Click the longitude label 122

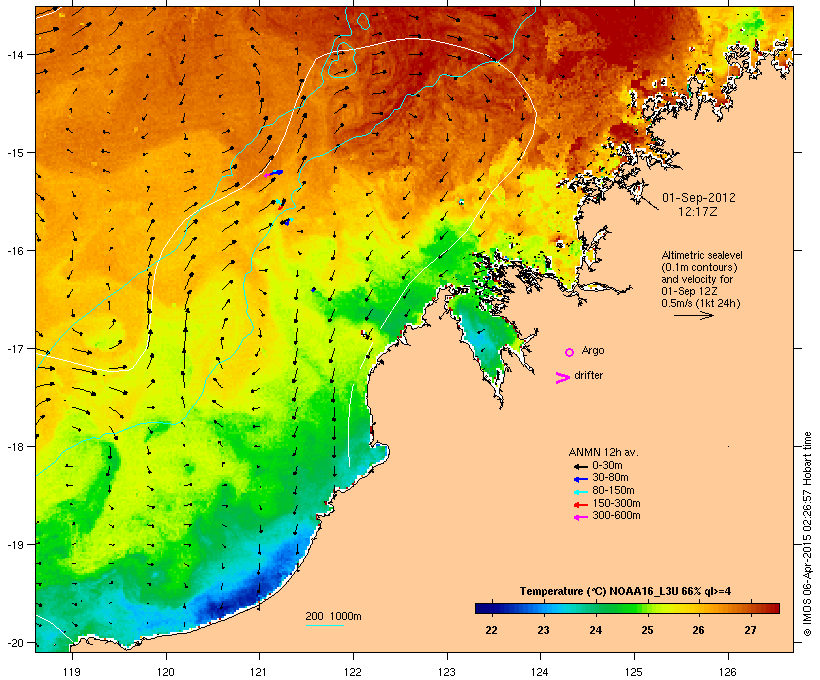pos(353,672)
